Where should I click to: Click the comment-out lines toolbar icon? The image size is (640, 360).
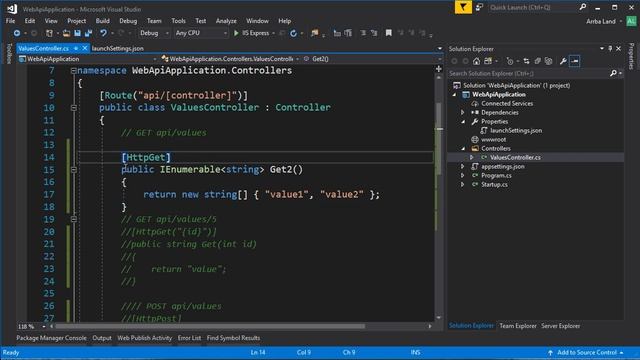(363, 33)
